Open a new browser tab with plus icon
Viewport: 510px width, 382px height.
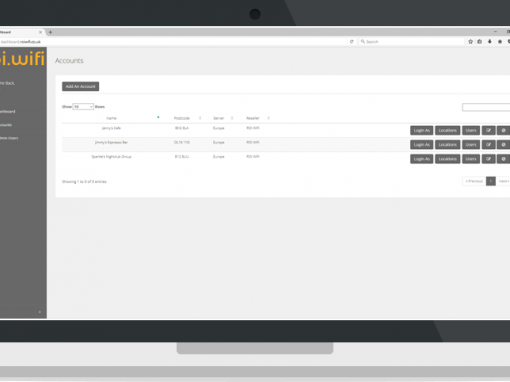tap(50, 32)
